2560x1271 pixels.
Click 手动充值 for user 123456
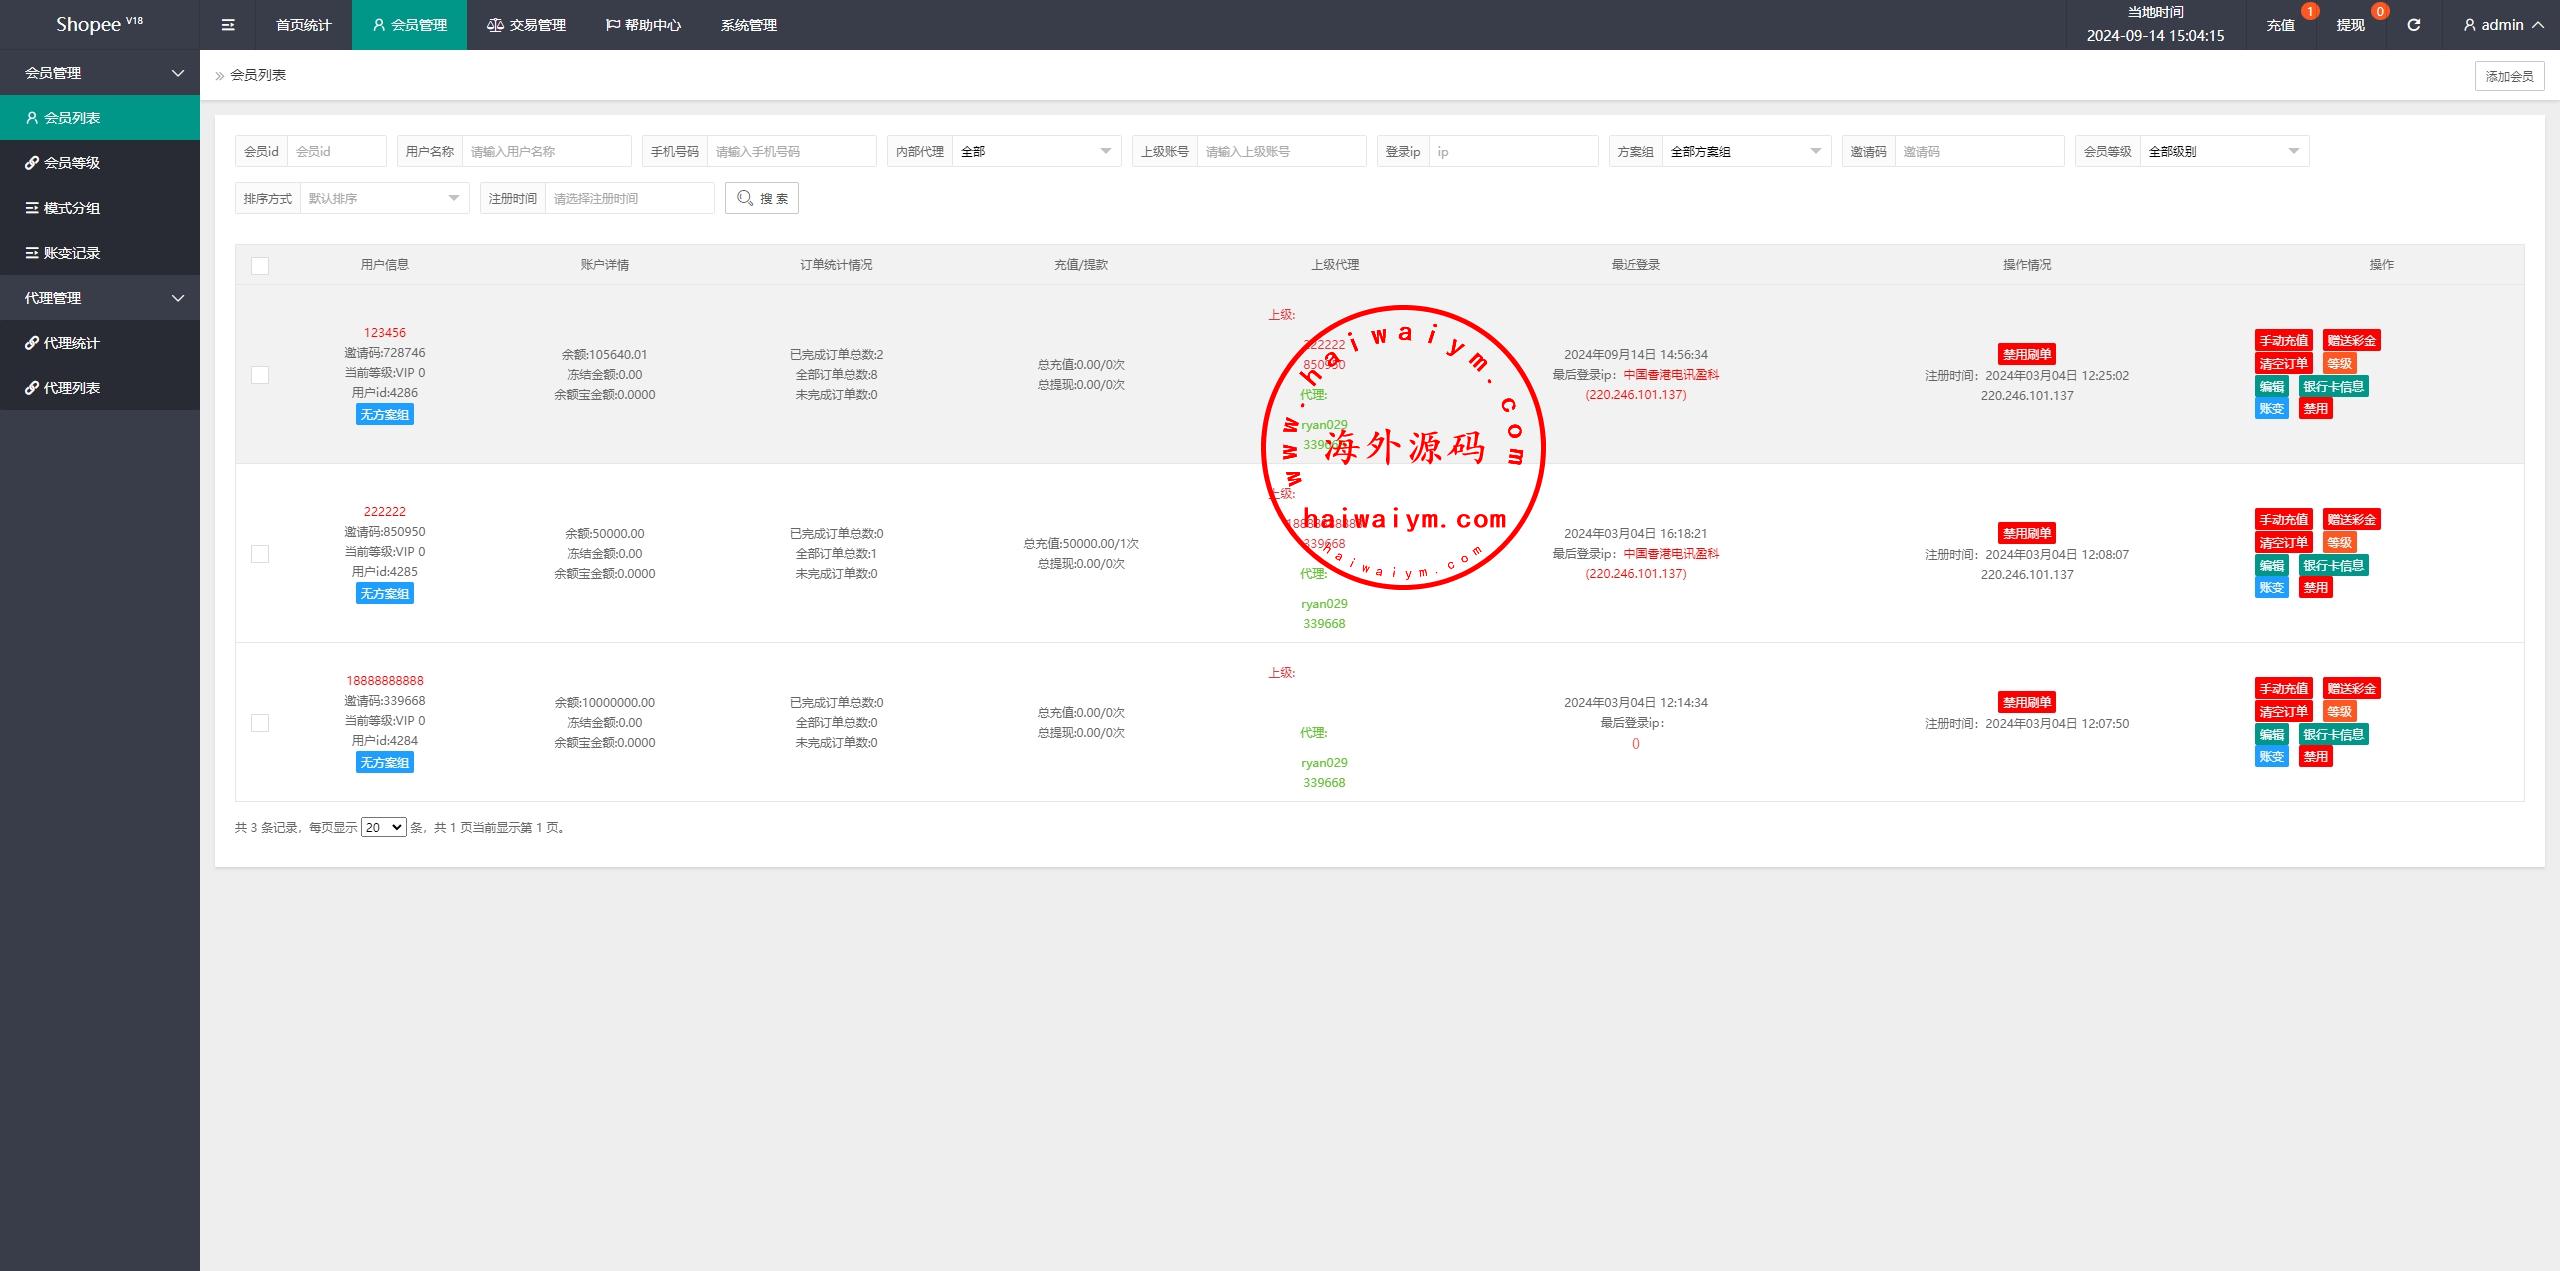pos(2283,340)
